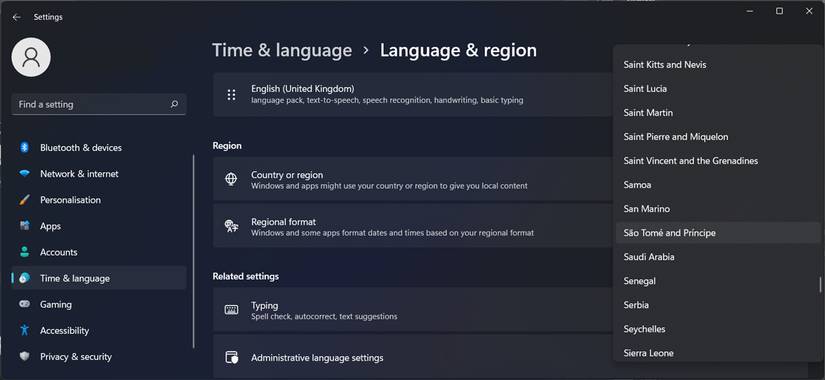The image size is (825, 380).
Task: Open Gaming settings section
Action: click(x=99, y=304)
